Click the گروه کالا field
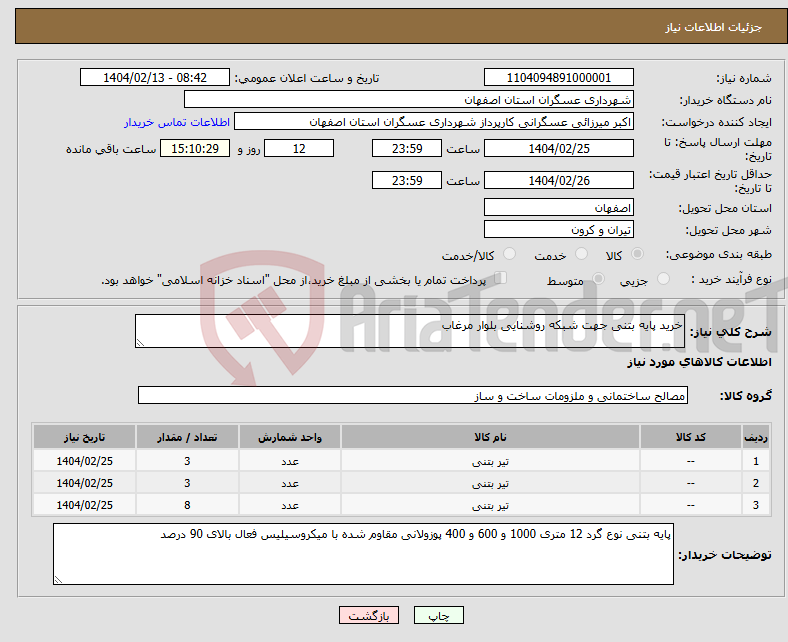 [413, 395]
